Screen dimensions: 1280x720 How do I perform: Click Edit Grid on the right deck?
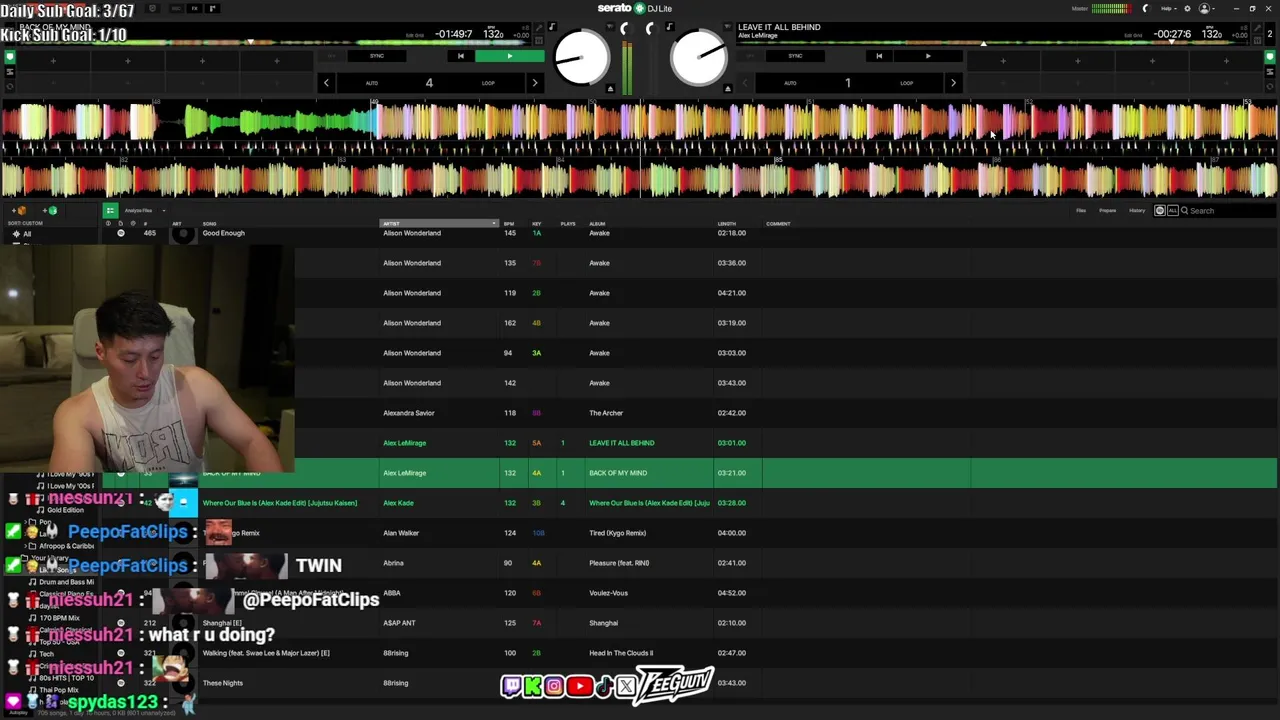(x=1133, y=35)
